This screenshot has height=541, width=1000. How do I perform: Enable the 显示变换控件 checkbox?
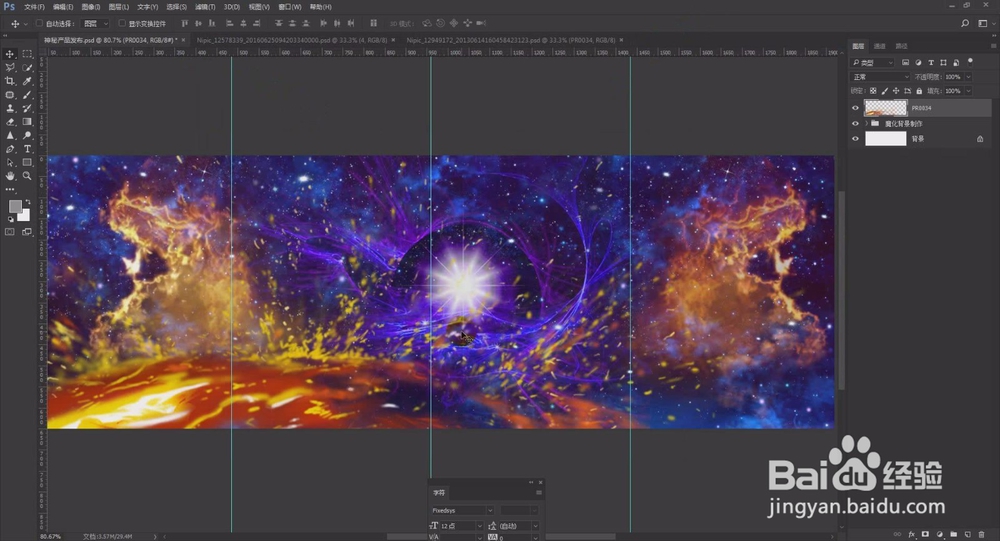[x=122, y=24]
